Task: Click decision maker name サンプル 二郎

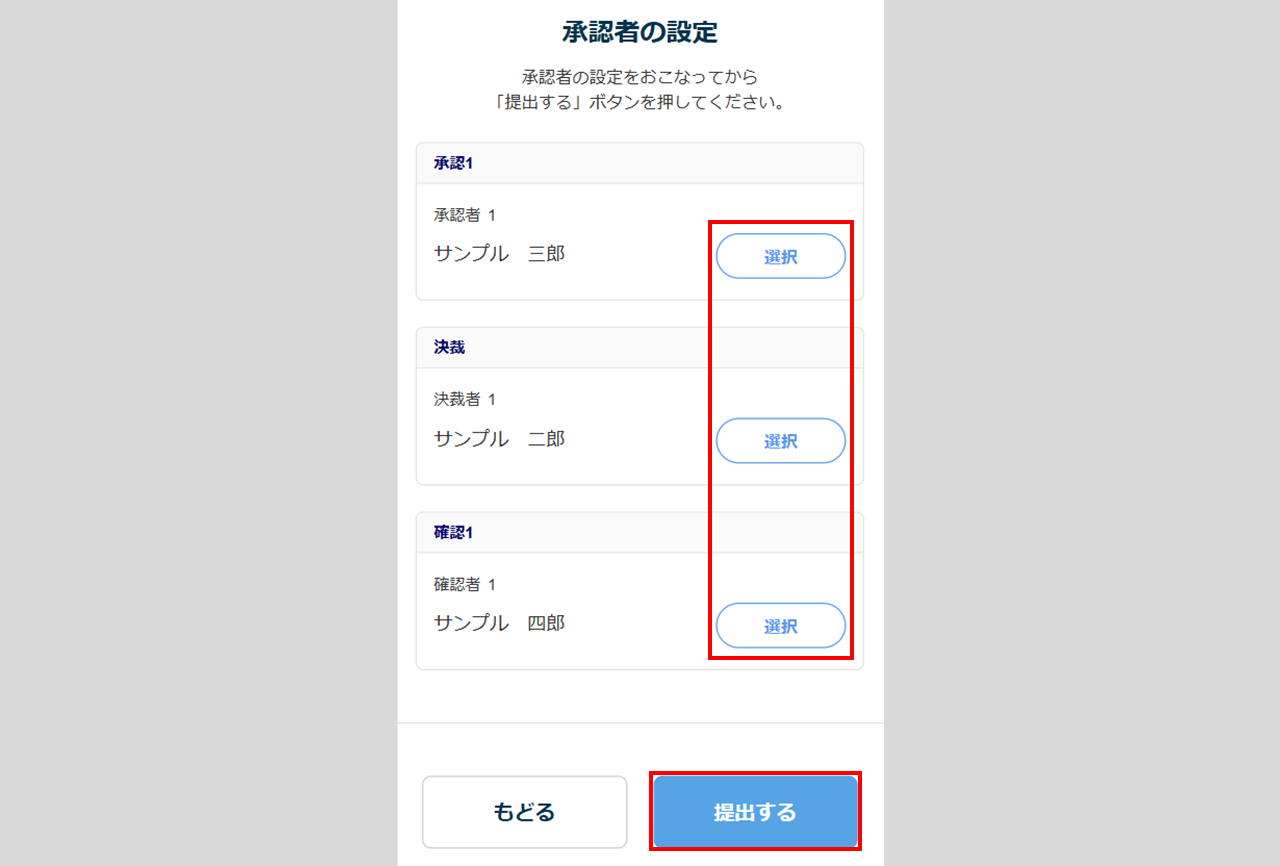Action: 499,439
